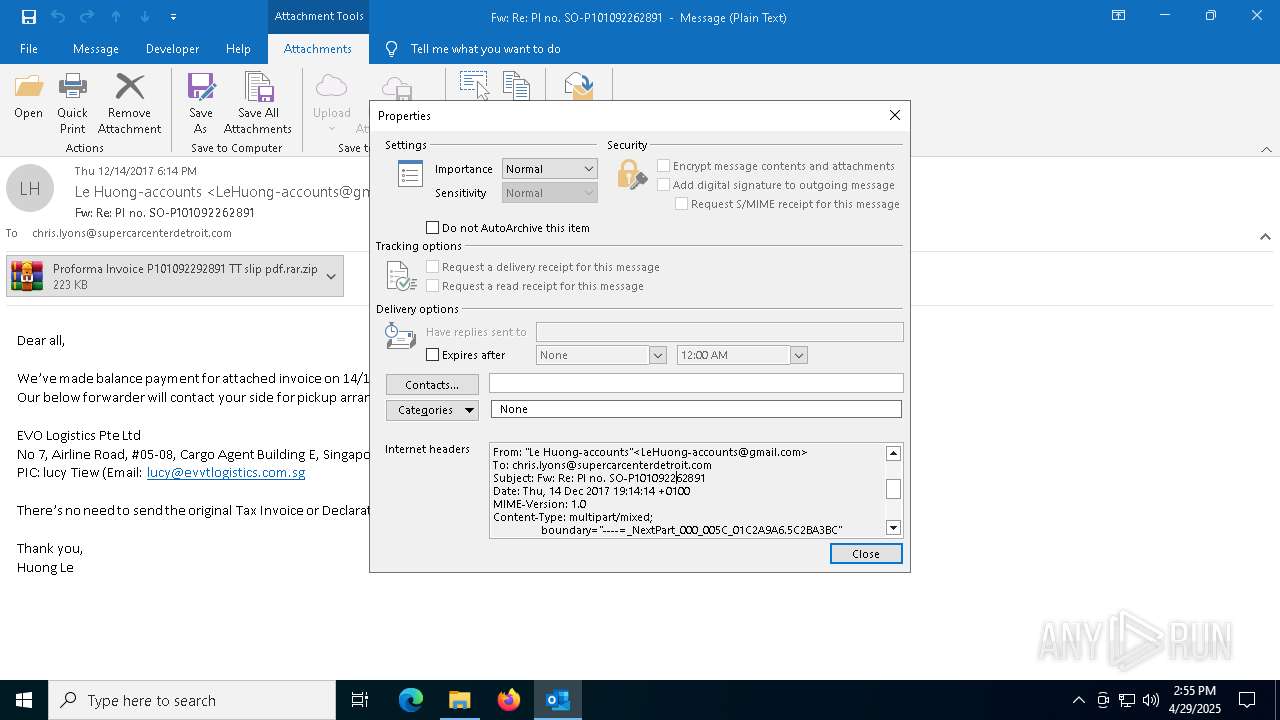Check Encrypt message contents and attachments
The image size is (1280, 720).
pyautogui.click(x=663, y=166)
